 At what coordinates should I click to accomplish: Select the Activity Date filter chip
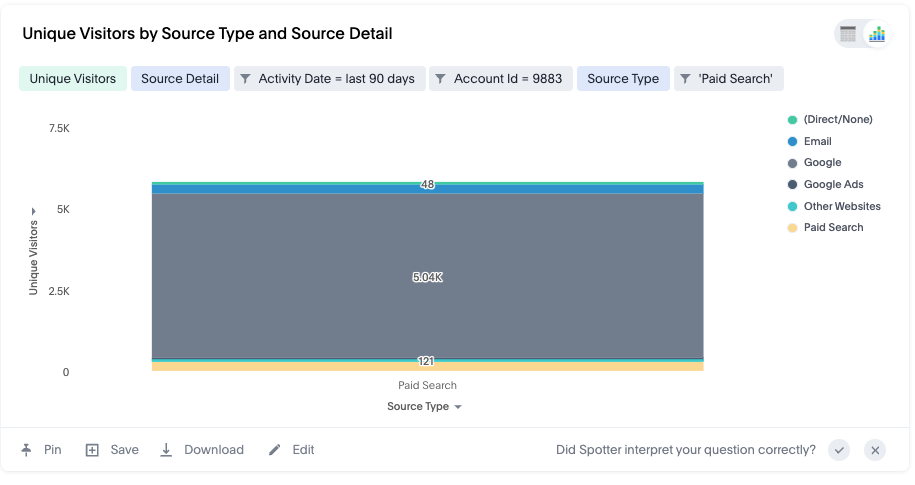330,79
